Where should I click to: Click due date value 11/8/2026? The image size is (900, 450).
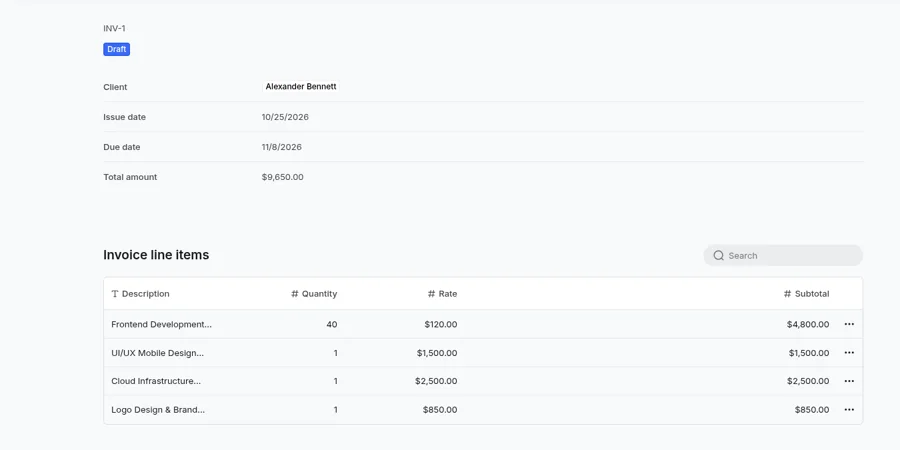tap(282, 147)
